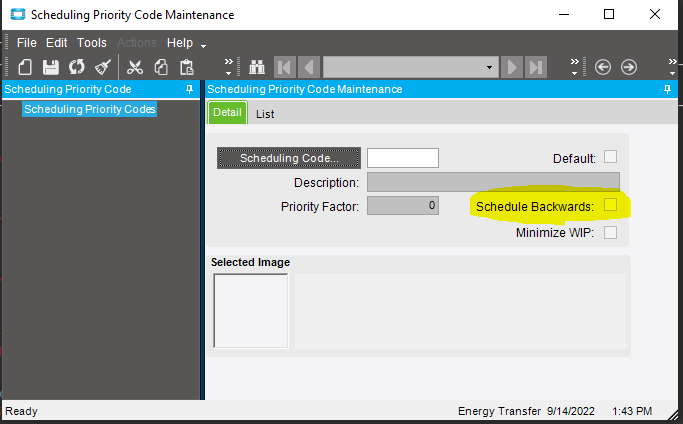Viewport: 683px width, 424px height.
Task: Click the 9/14/2022 date in status bar
Action: pyautogui.click(x=571, y=411)
